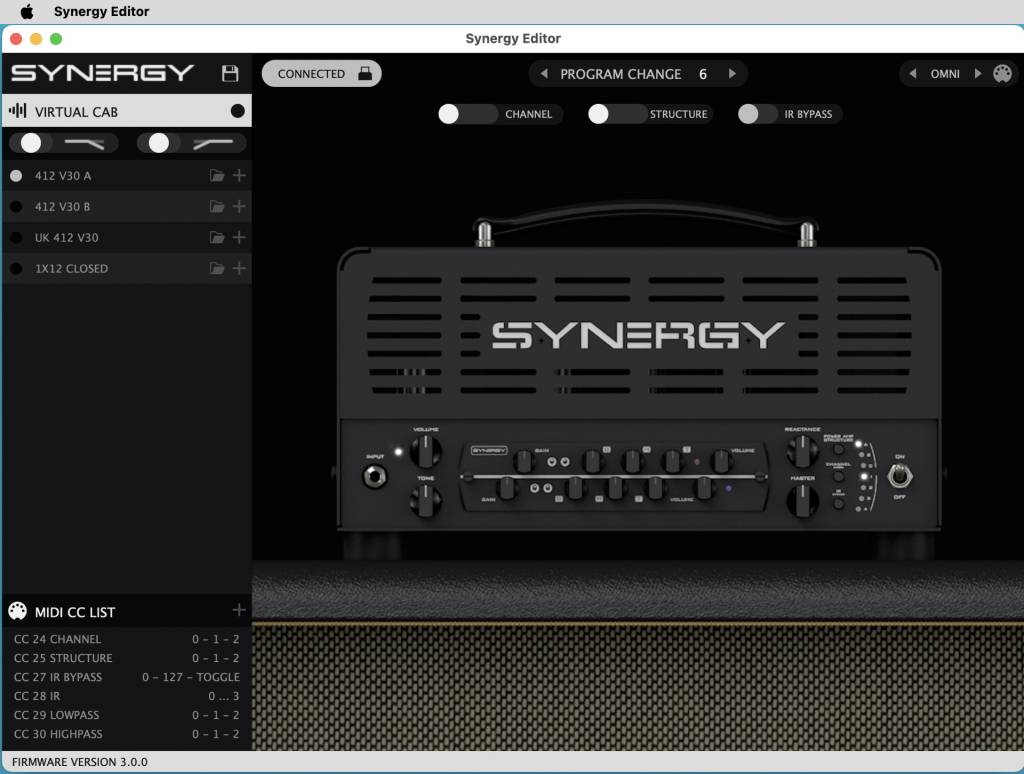
Task: Click the left arrow for PROGRAM CHANGE
Action: (x=543, y=73)
